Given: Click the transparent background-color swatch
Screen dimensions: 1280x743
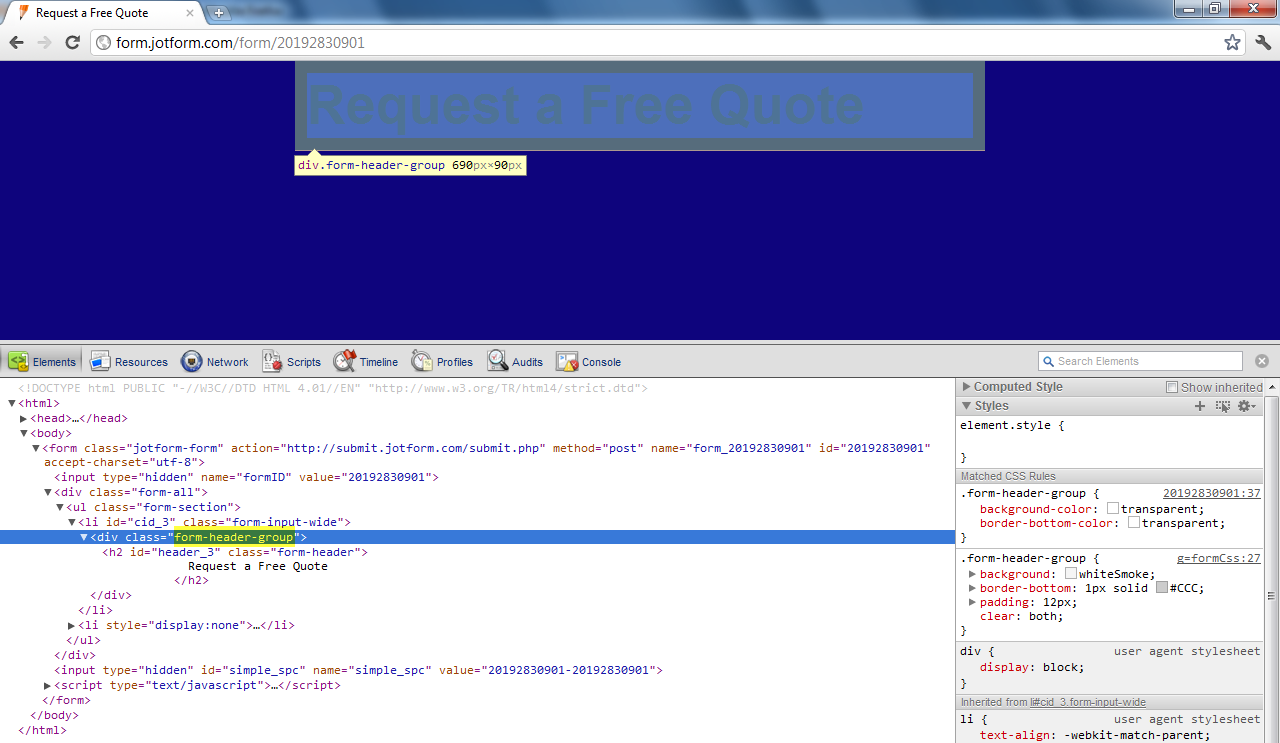Looking at the screenshot, I should (1113, 509).
